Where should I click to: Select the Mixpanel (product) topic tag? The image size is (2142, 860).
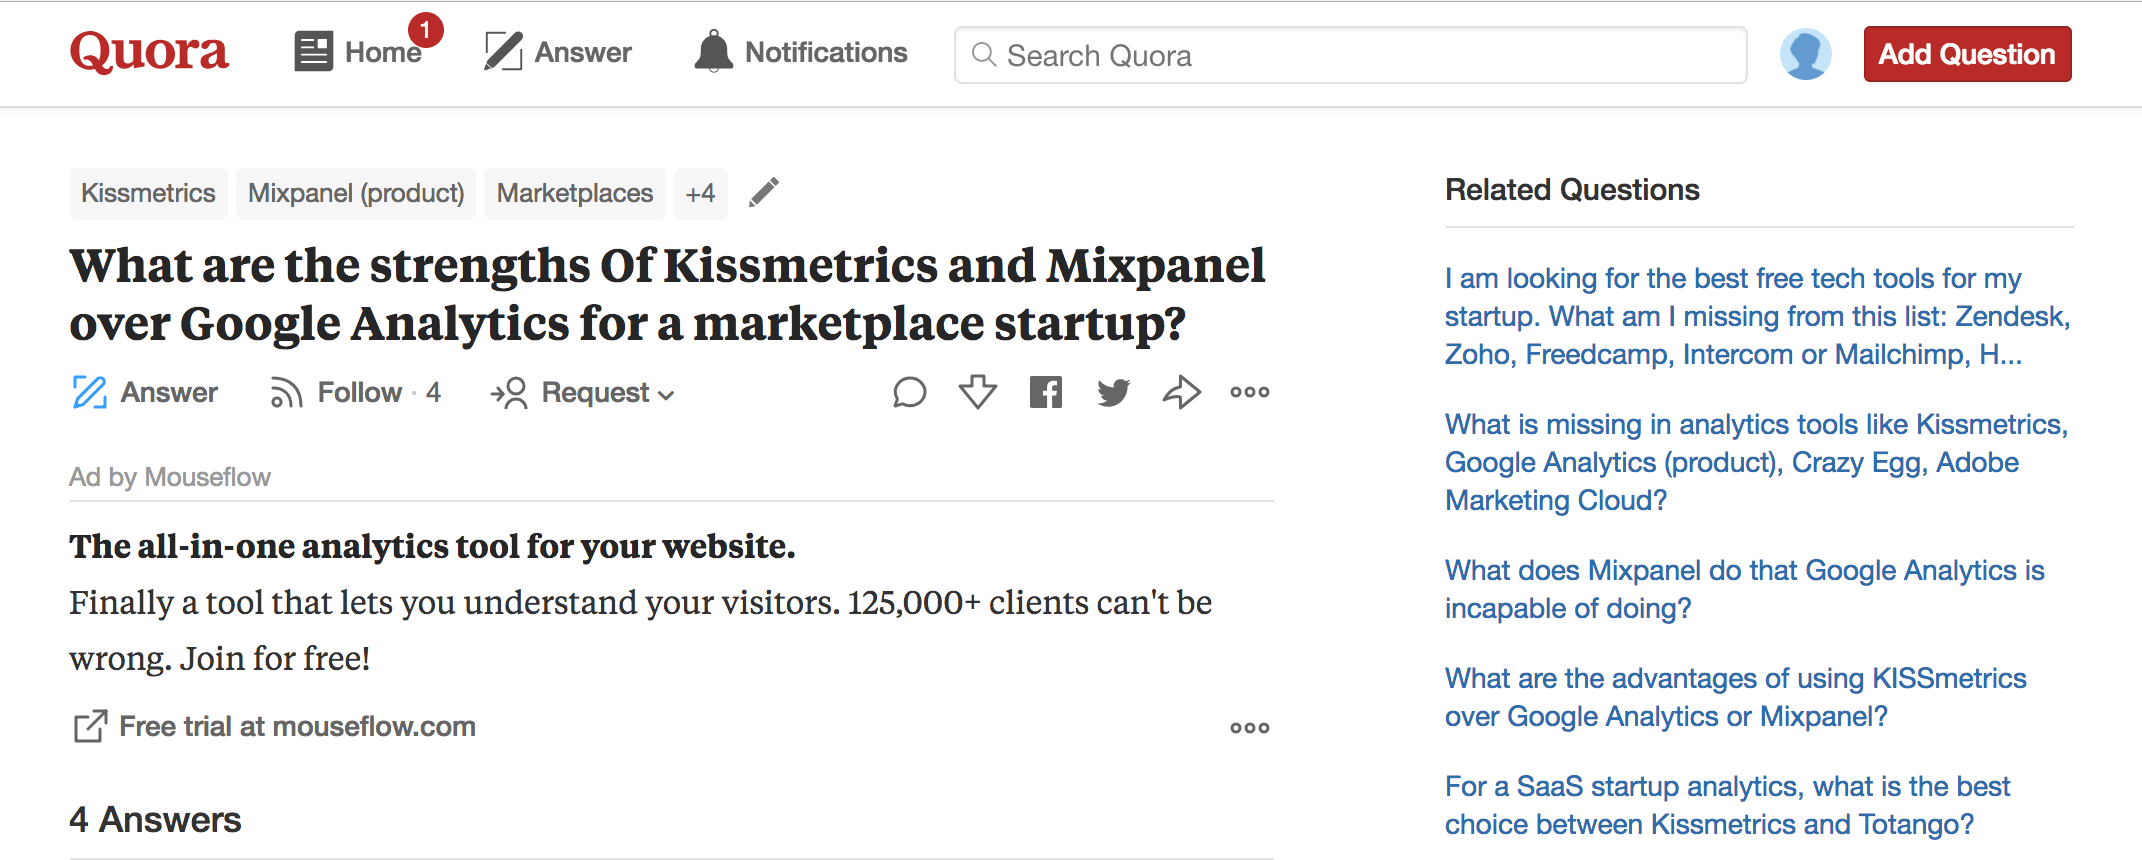click(x=356, y=193)
